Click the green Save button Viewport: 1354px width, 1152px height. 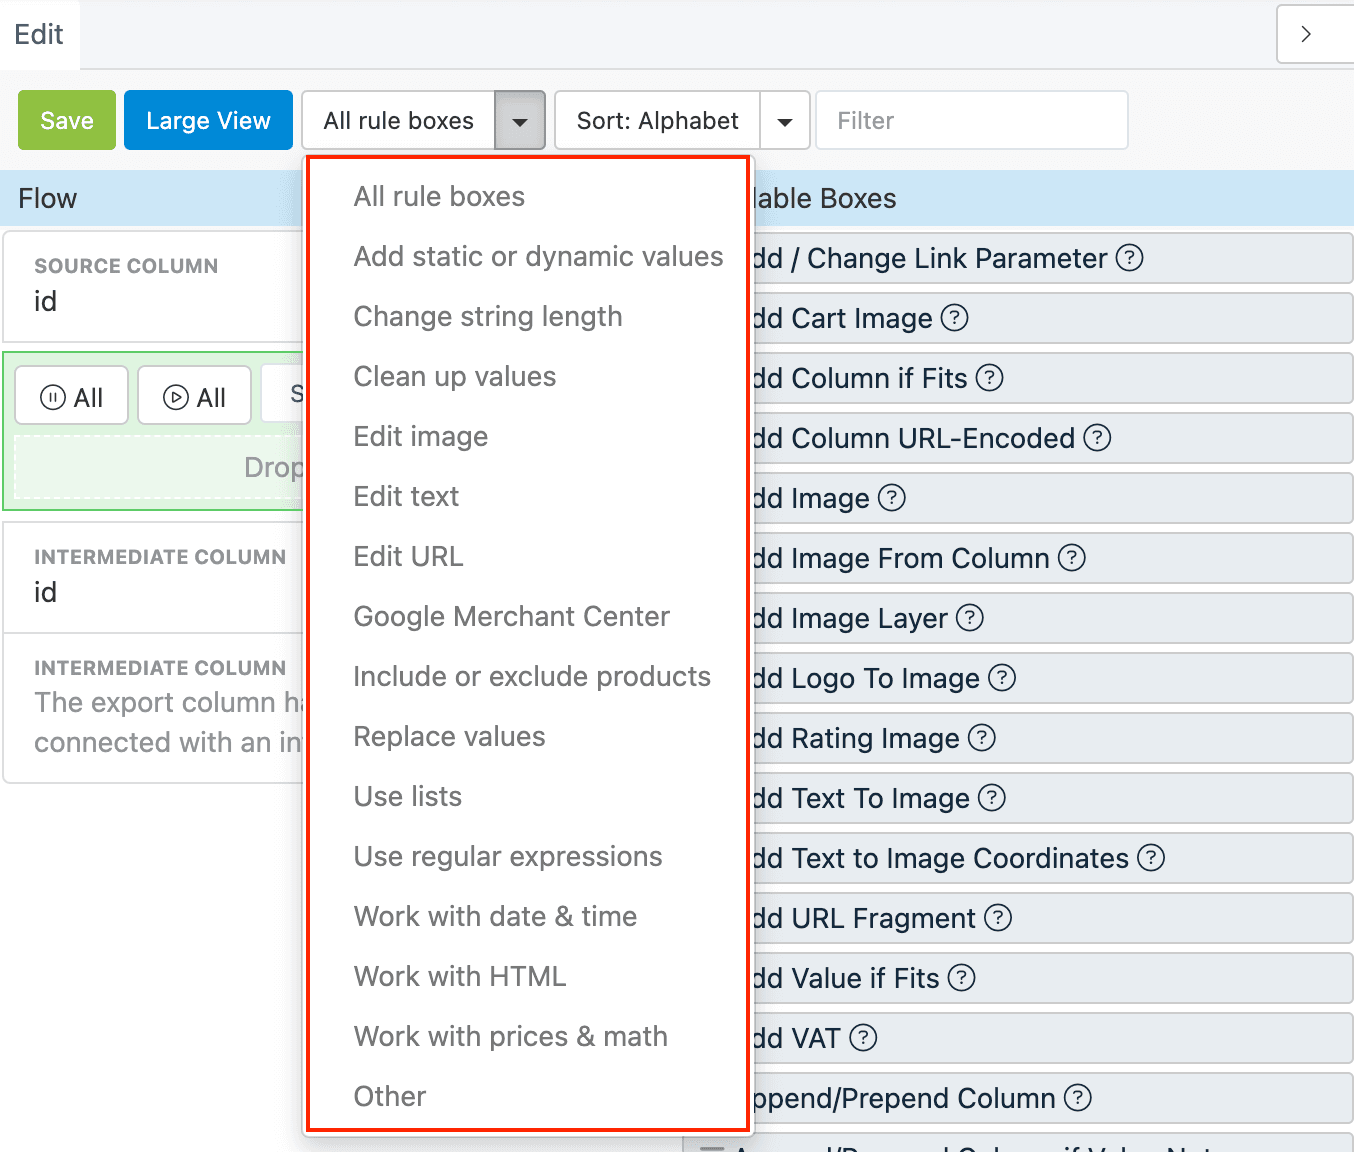click(x=67, y=121)
